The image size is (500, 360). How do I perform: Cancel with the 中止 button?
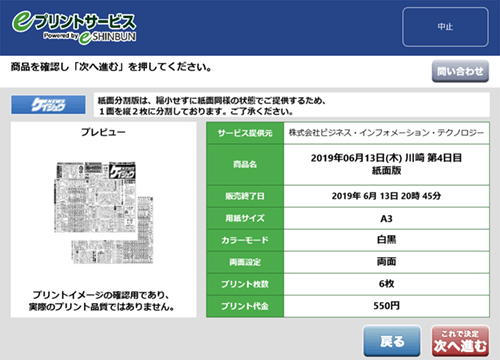tap(445, 27)
